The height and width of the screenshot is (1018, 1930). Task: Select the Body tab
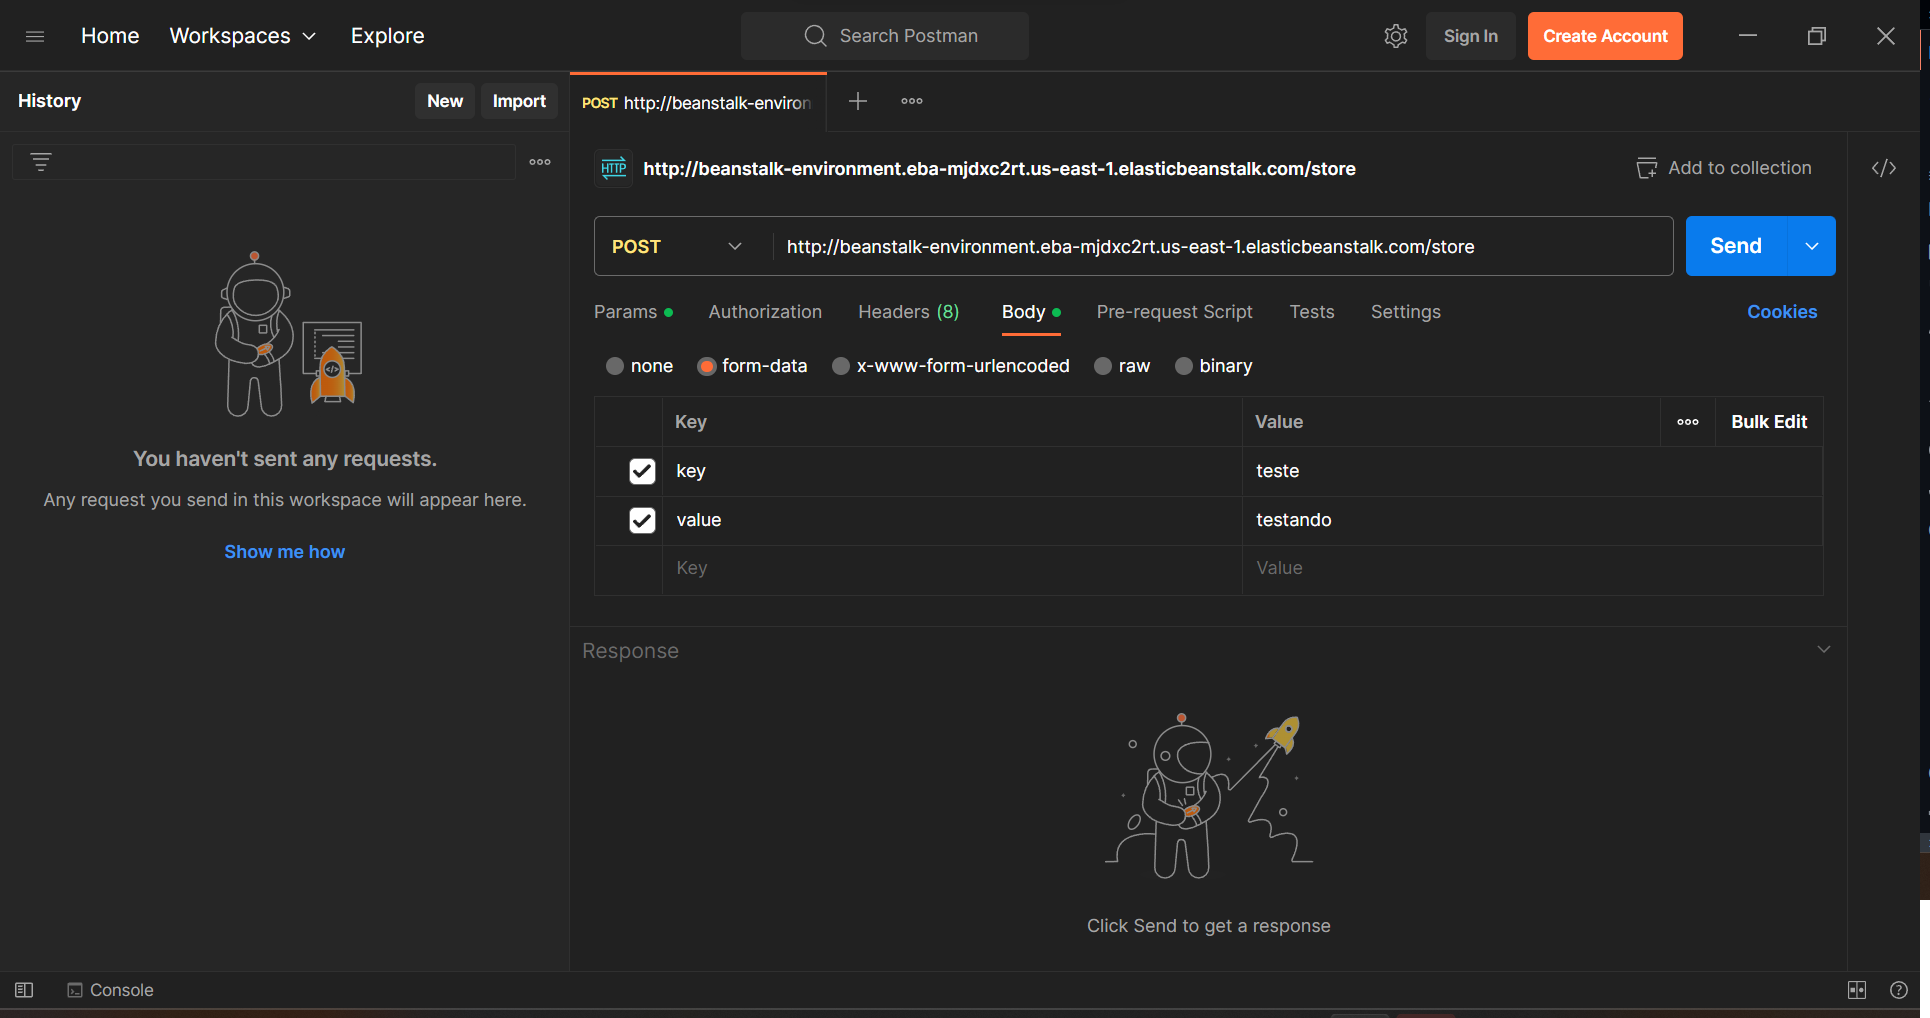1031,312
